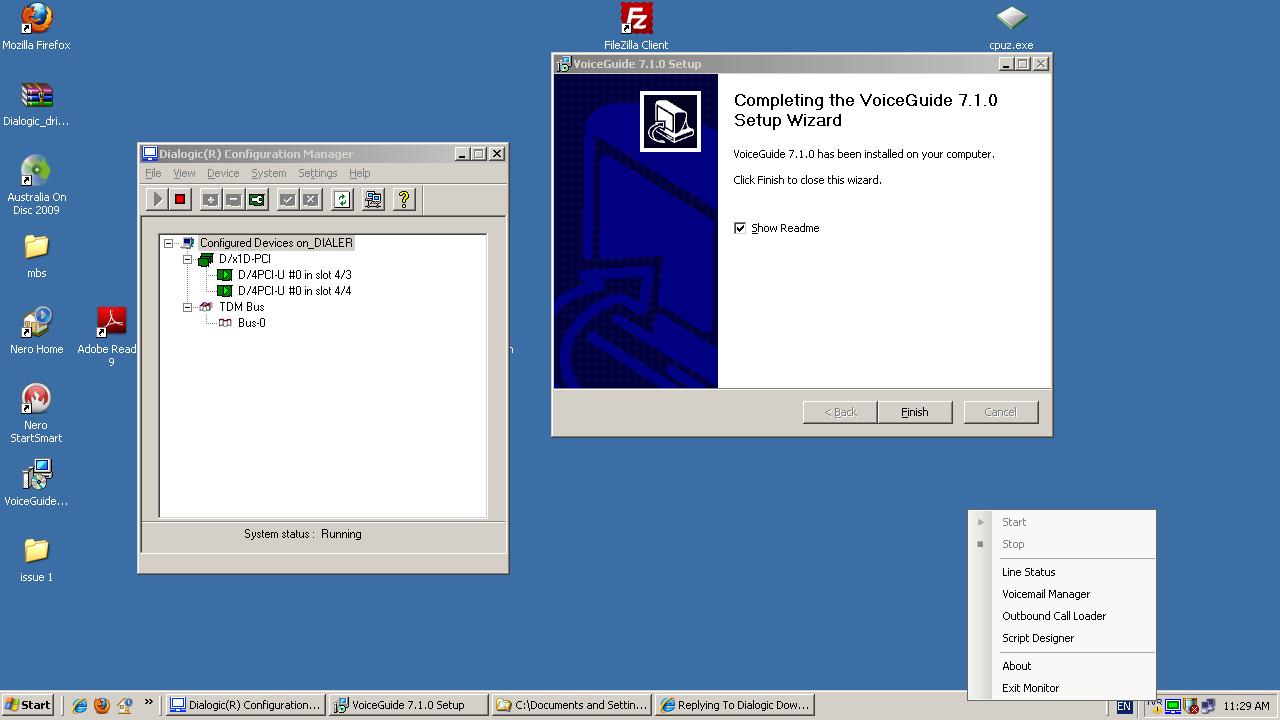
Task: Open the View menu in Configuration Manager
Action: coord(184,173)
